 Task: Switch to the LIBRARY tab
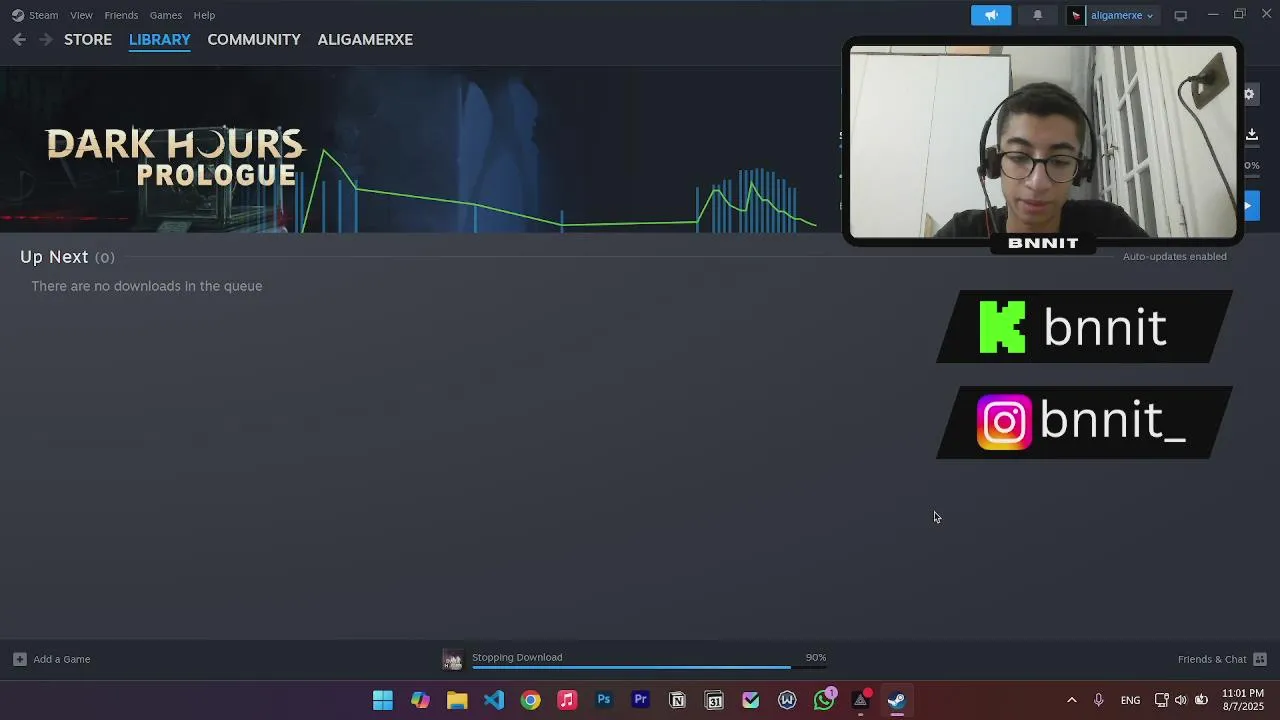pyautogui.click(x=160, y=40)
